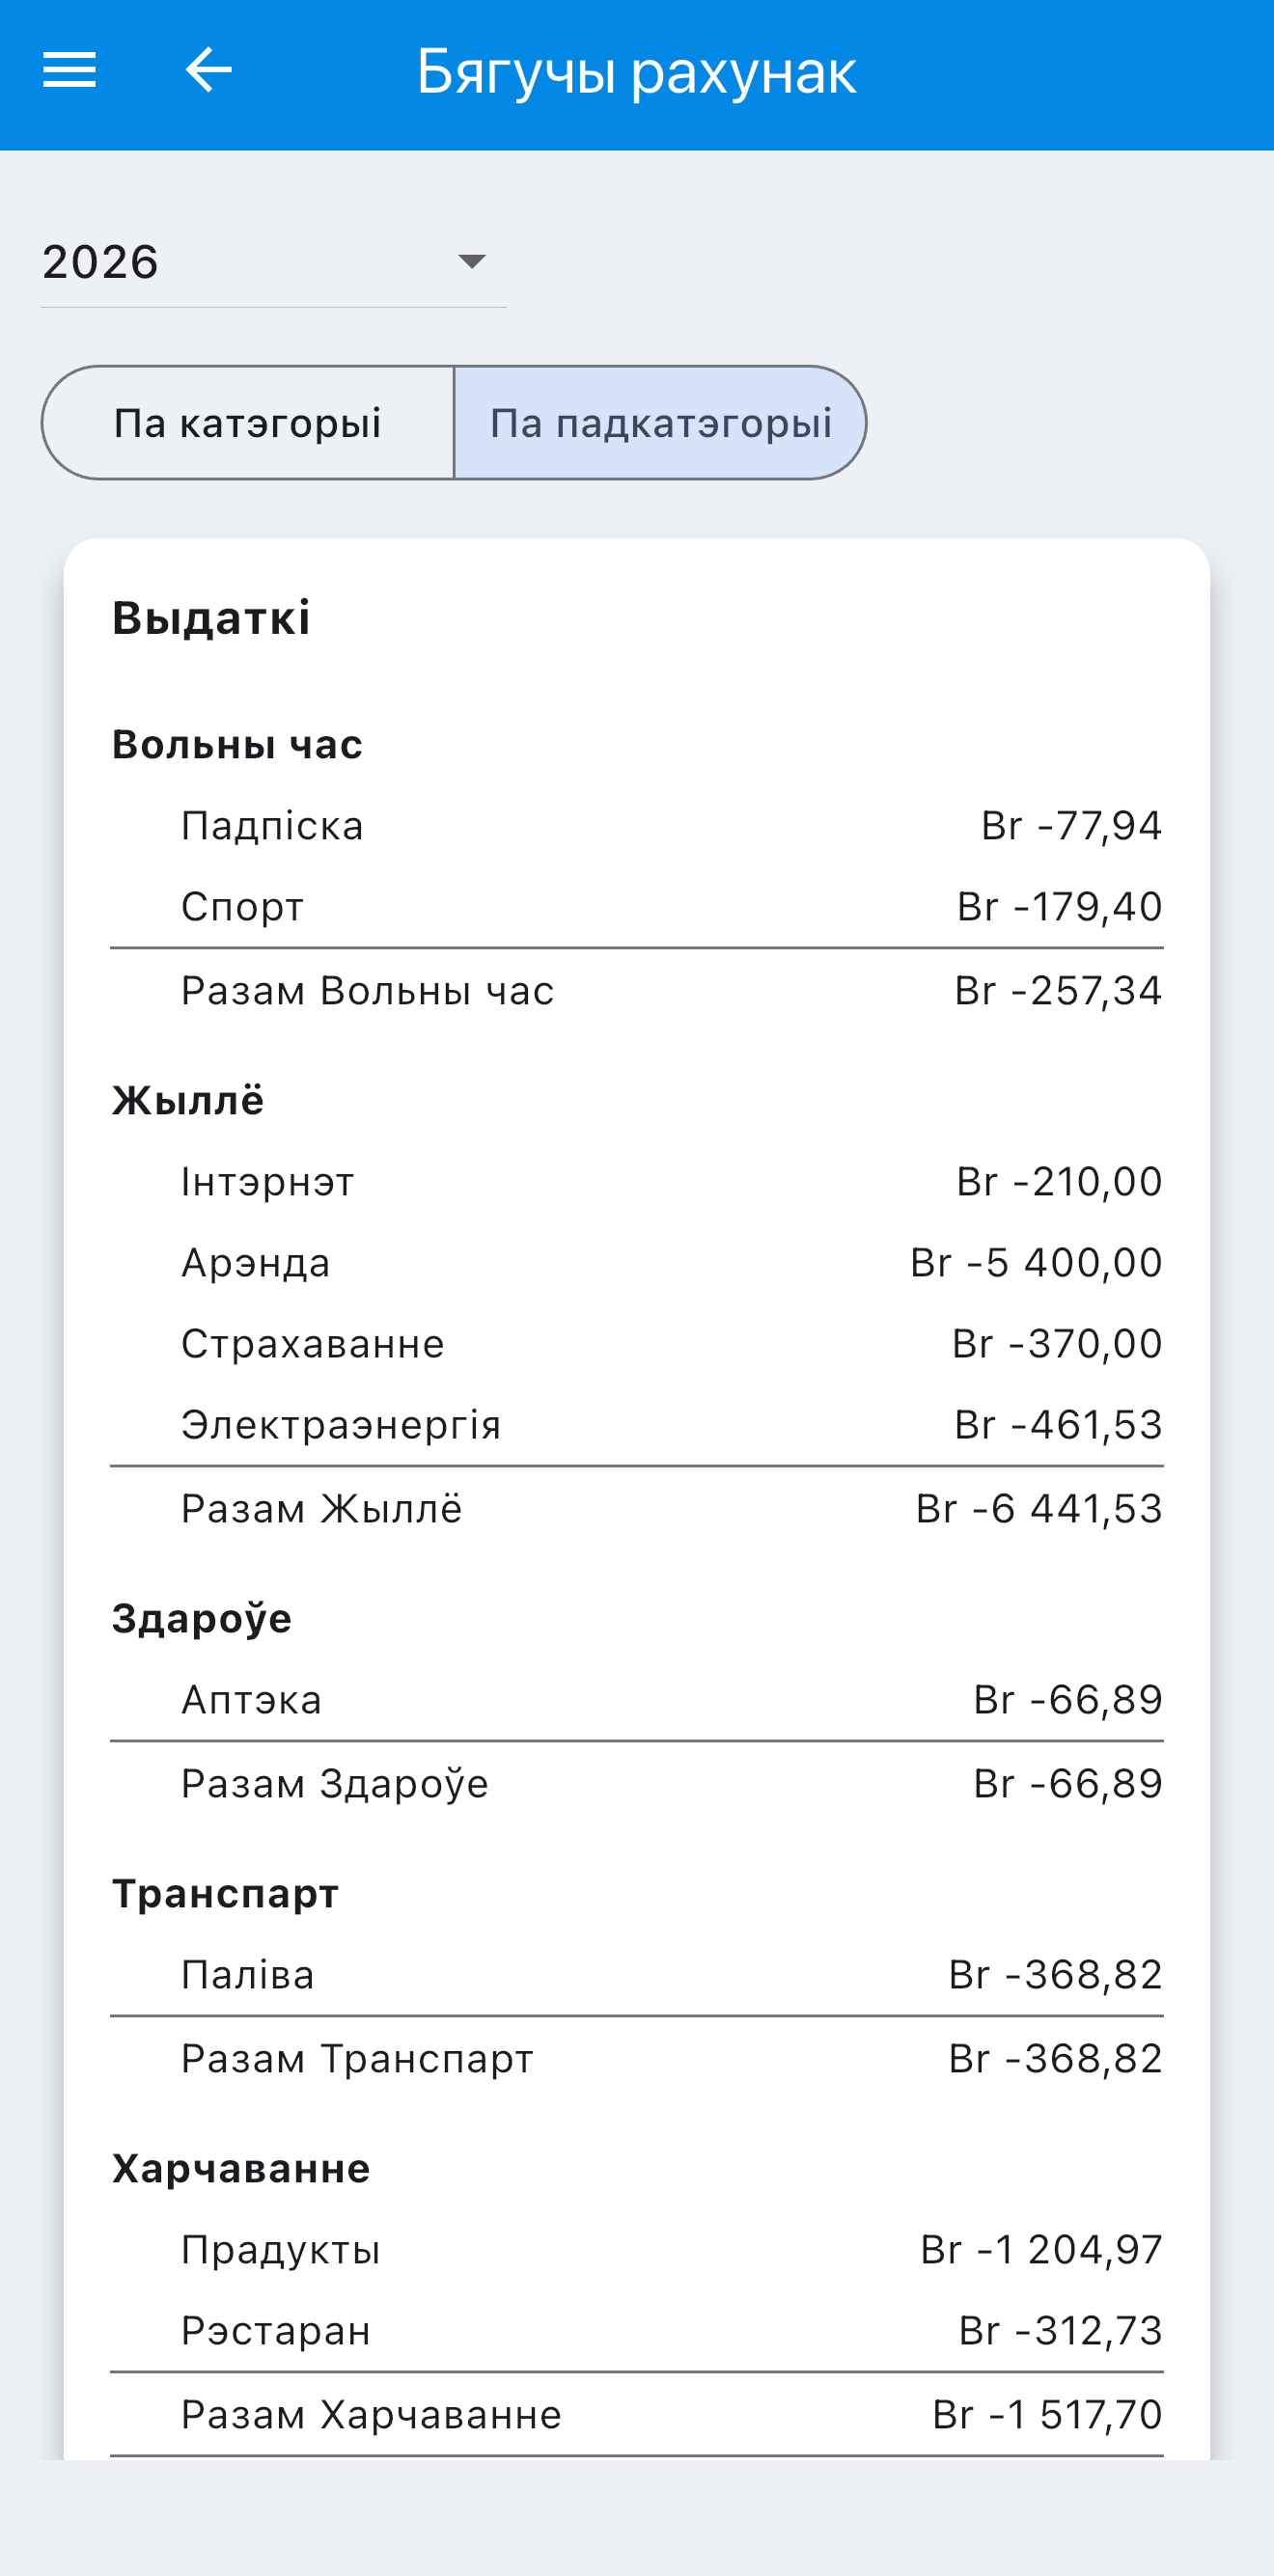Select the Страхаванне subcategory row

pyautogui.click(x=637, y=1344)
